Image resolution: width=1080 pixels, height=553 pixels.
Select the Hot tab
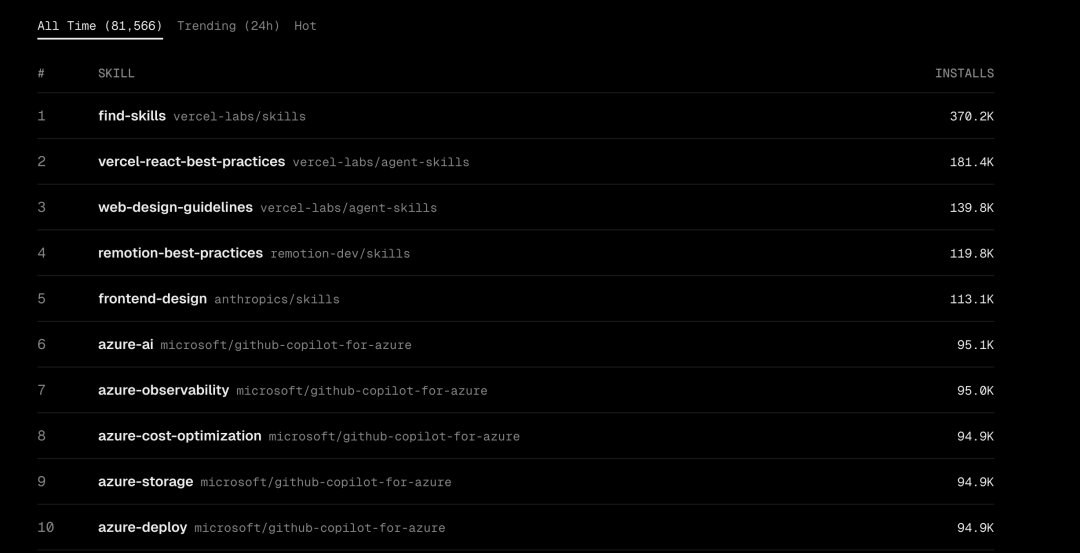[x=305, y=26]
